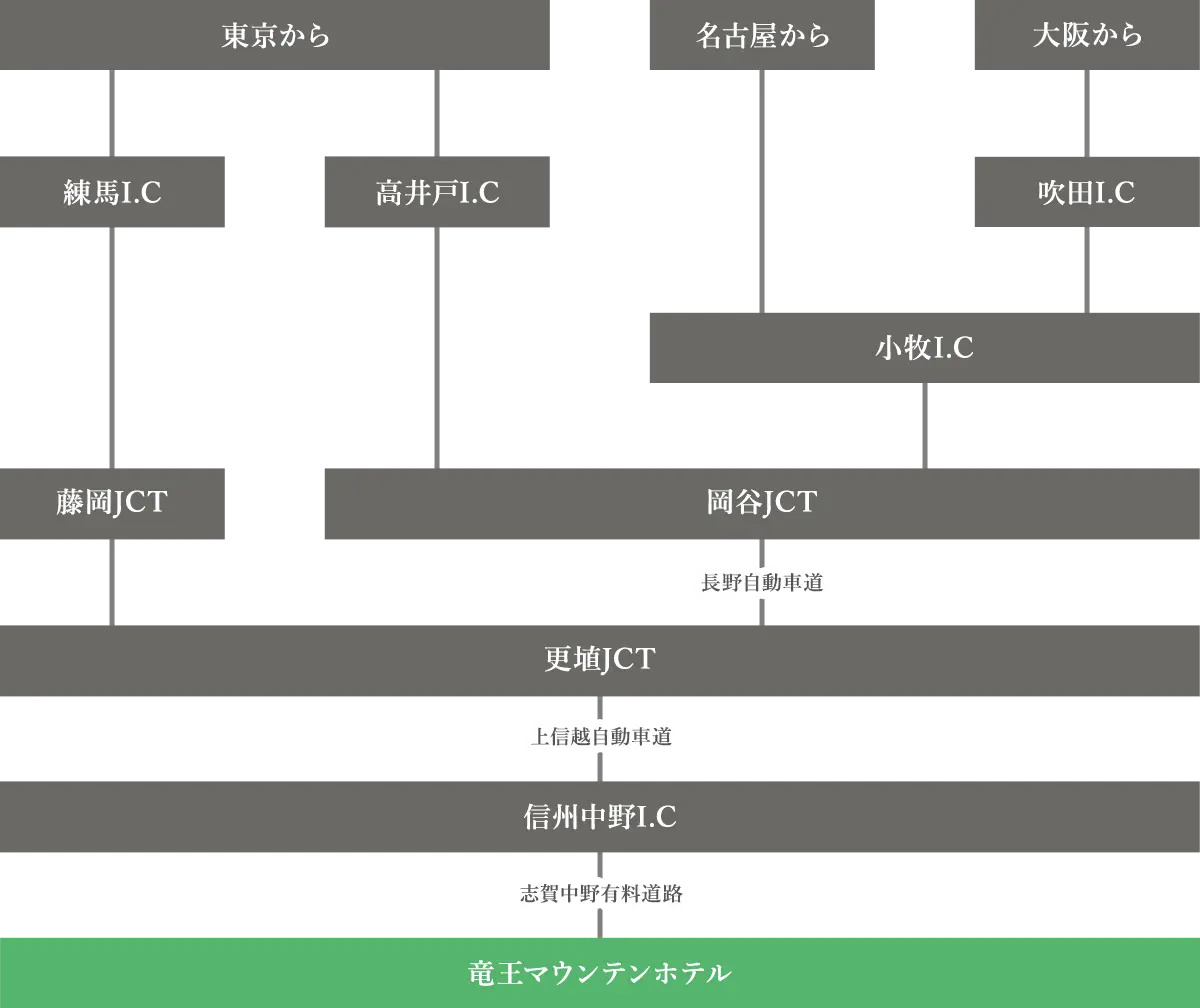Click the wide 岡谷JCT bar
Viewport: 1200px width, 1008px height.
click(x=760, y=503)
